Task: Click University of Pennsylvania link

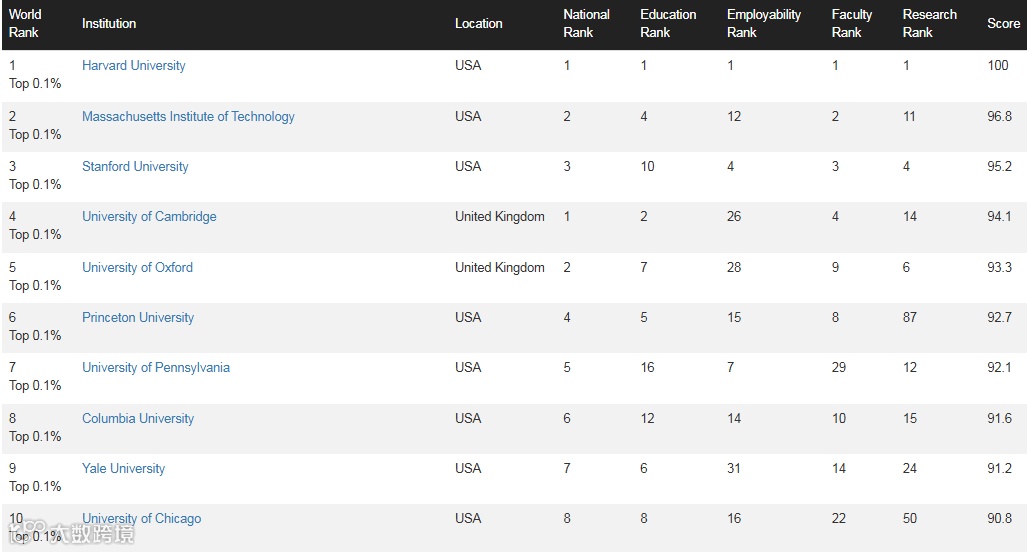Action: pyautogui.click(x=155, y=368)
